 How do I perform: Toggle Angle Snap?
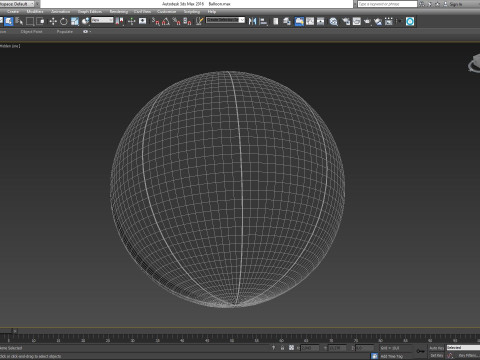(x=166, y=21)
